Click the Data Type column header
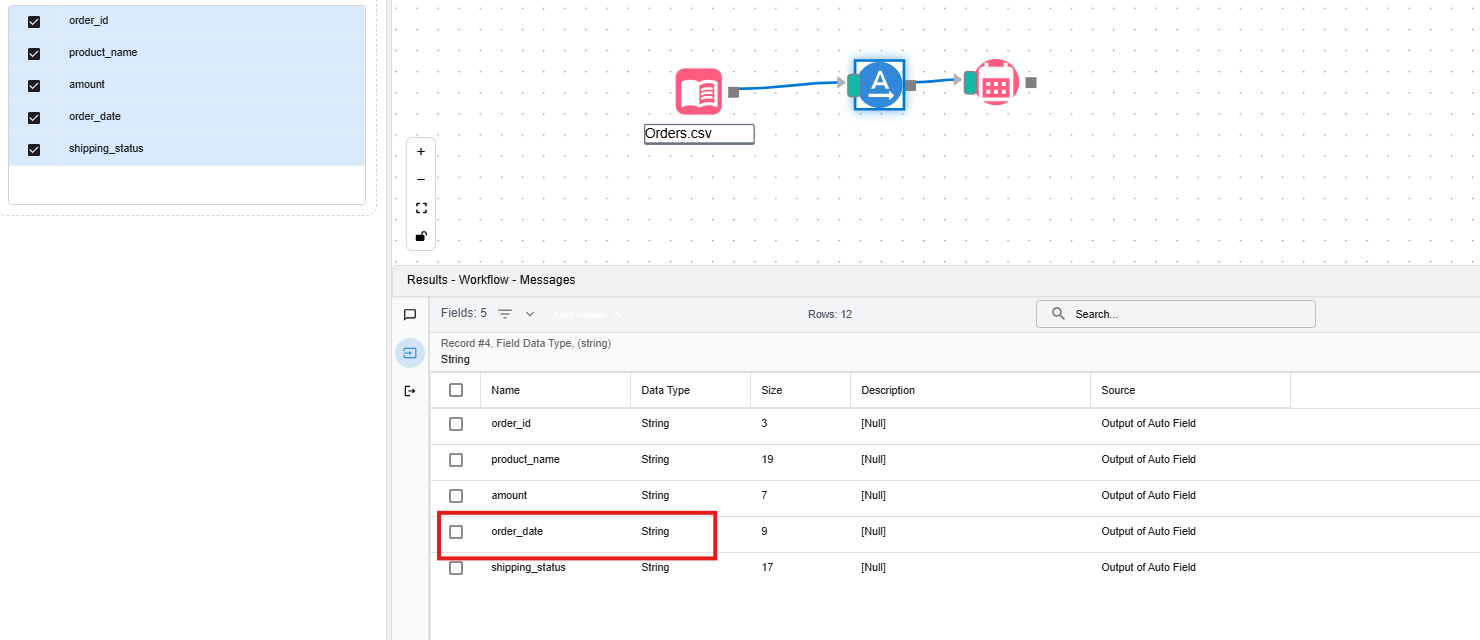The image size is (1480, 640). 665,390
